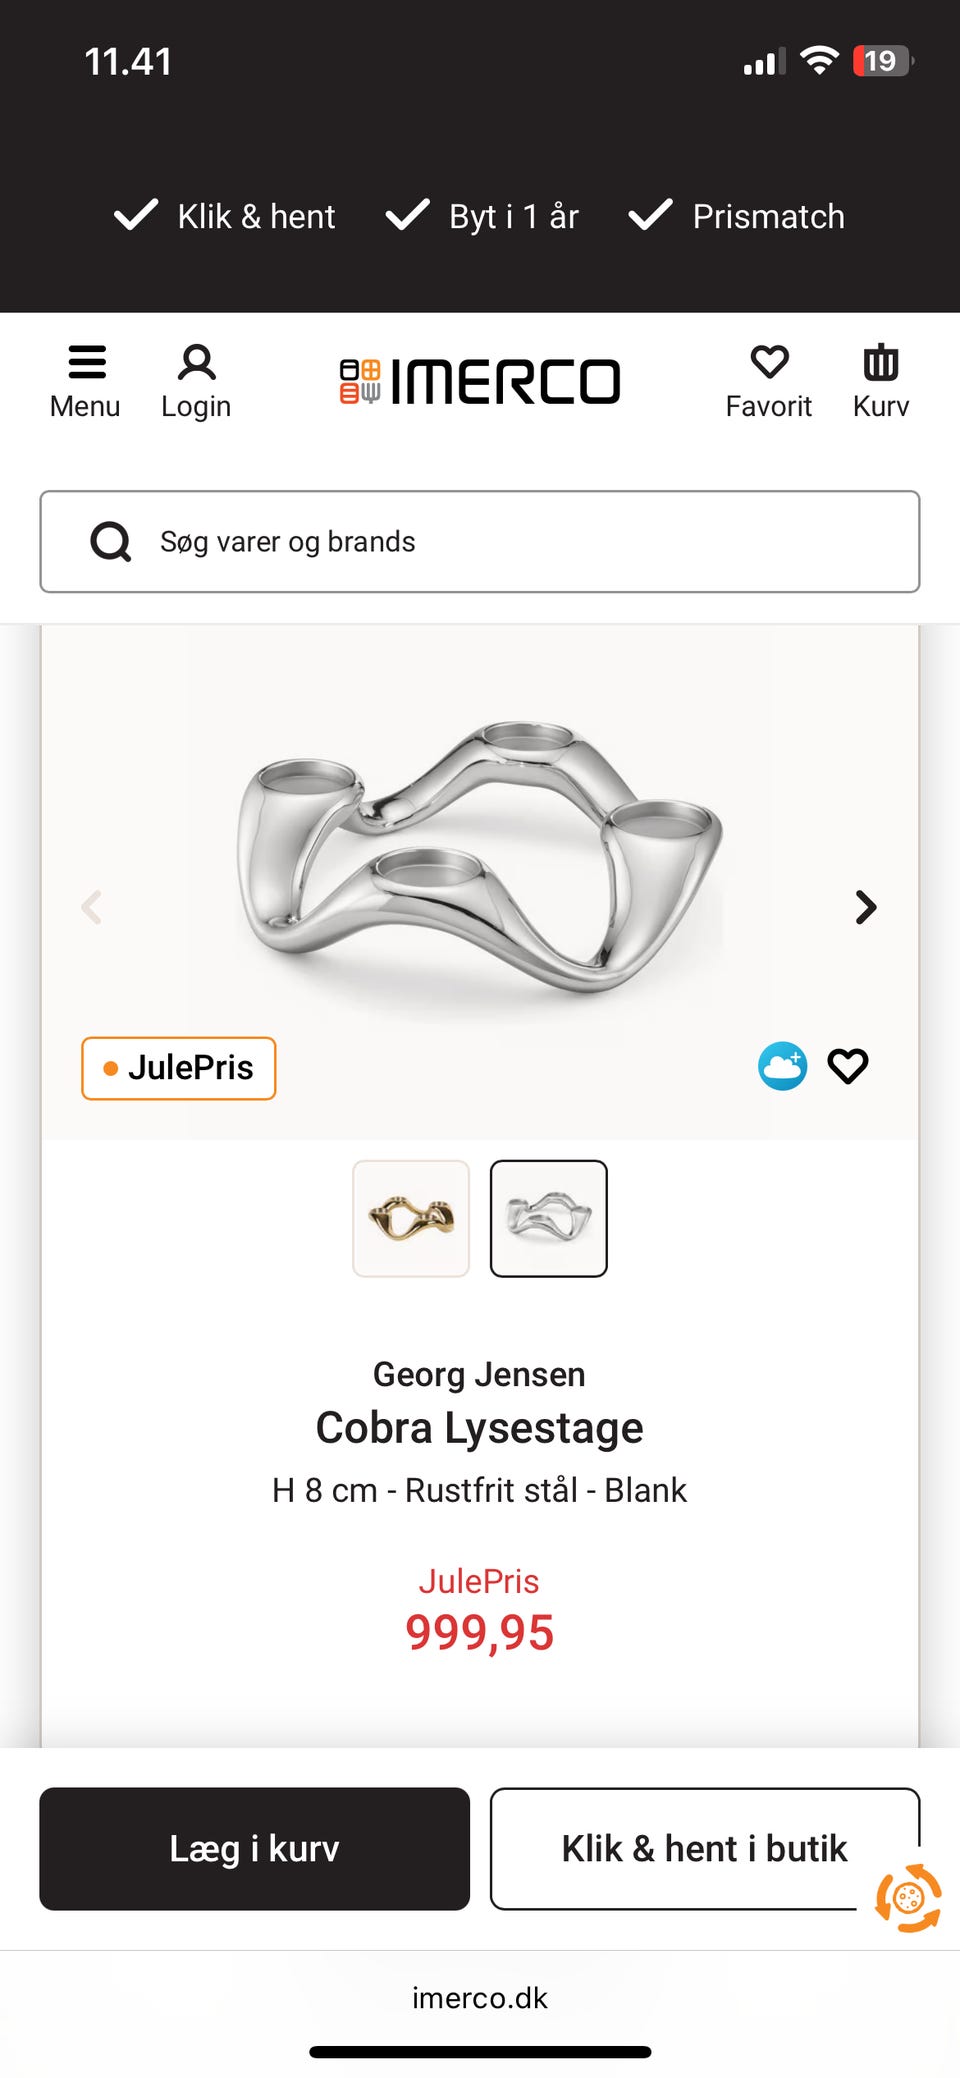Viewport: 960px width, 2078px height.
Task: Tap the Klik & hent banner item
Action: 225,216
